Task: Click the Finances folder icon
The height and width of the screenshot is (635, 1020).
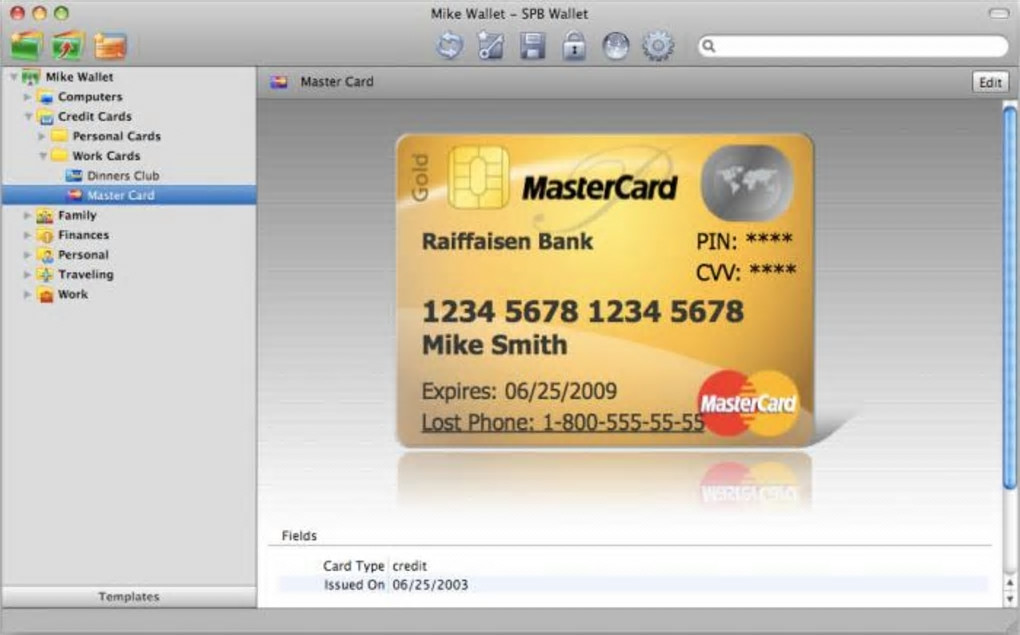Action: coord(45,235)
